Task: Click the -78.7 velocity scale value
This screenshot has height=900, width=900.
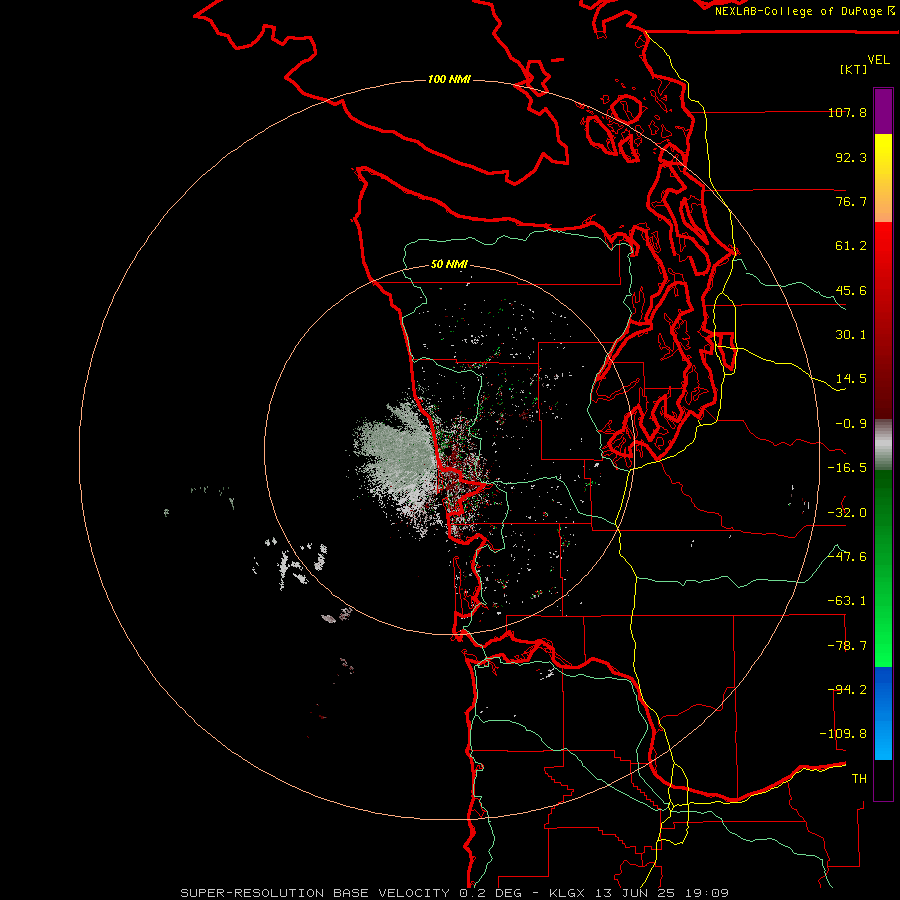Action: pos(847,646)
